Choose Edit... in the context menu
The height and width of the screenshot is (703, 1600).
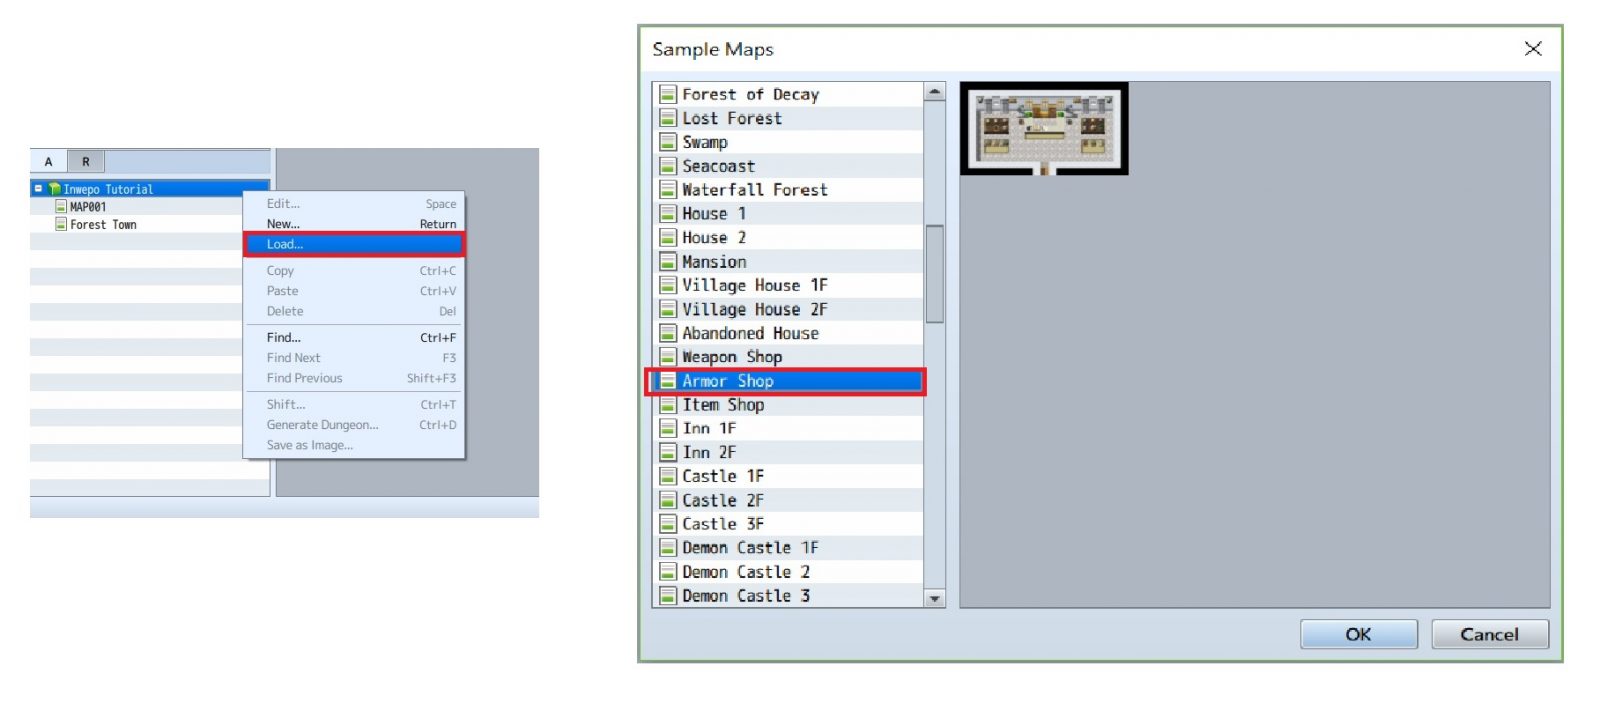point(354,204)
